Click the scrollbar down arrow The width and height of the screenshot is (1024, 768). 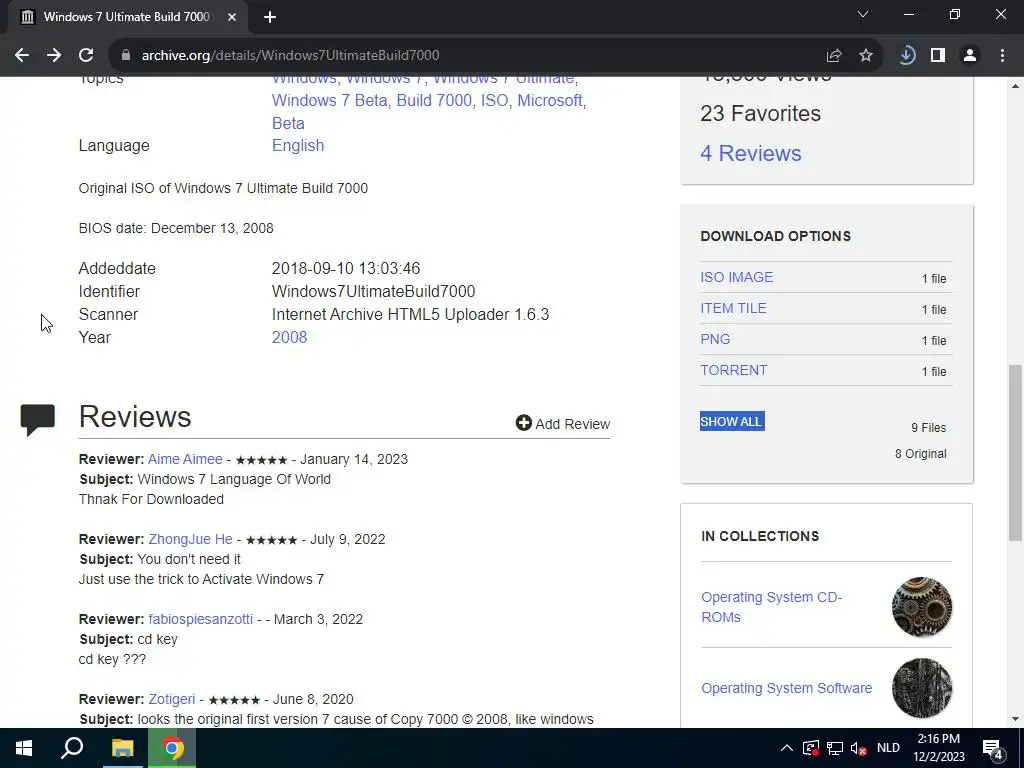pyautogui.click(x=1015, y=719)
